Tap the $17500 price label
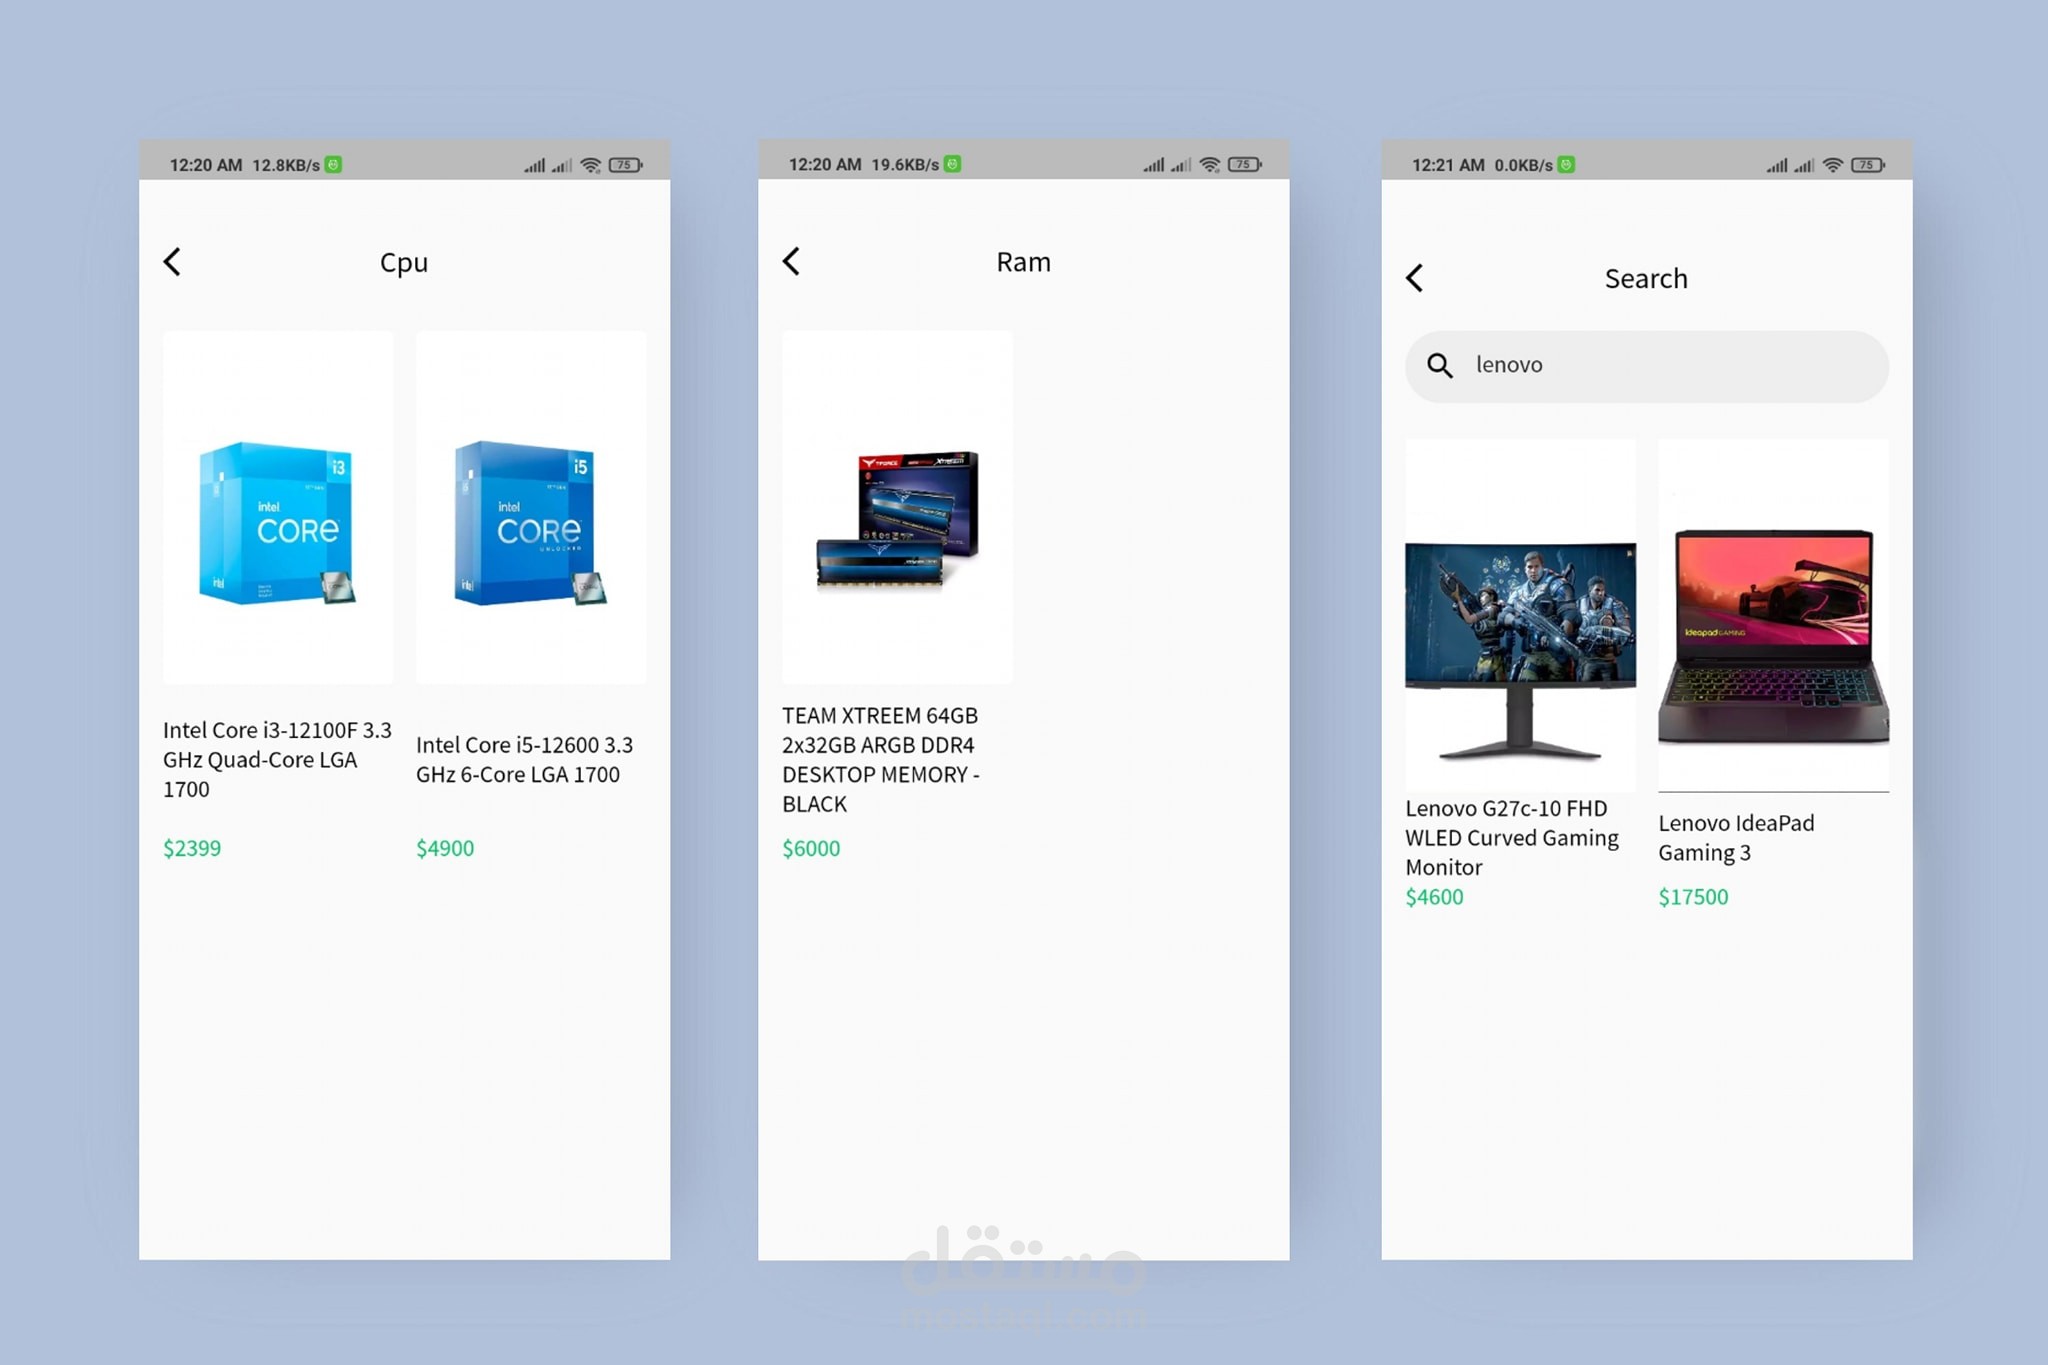This screenshot has width=2048, height=1365. (1693, 897)
